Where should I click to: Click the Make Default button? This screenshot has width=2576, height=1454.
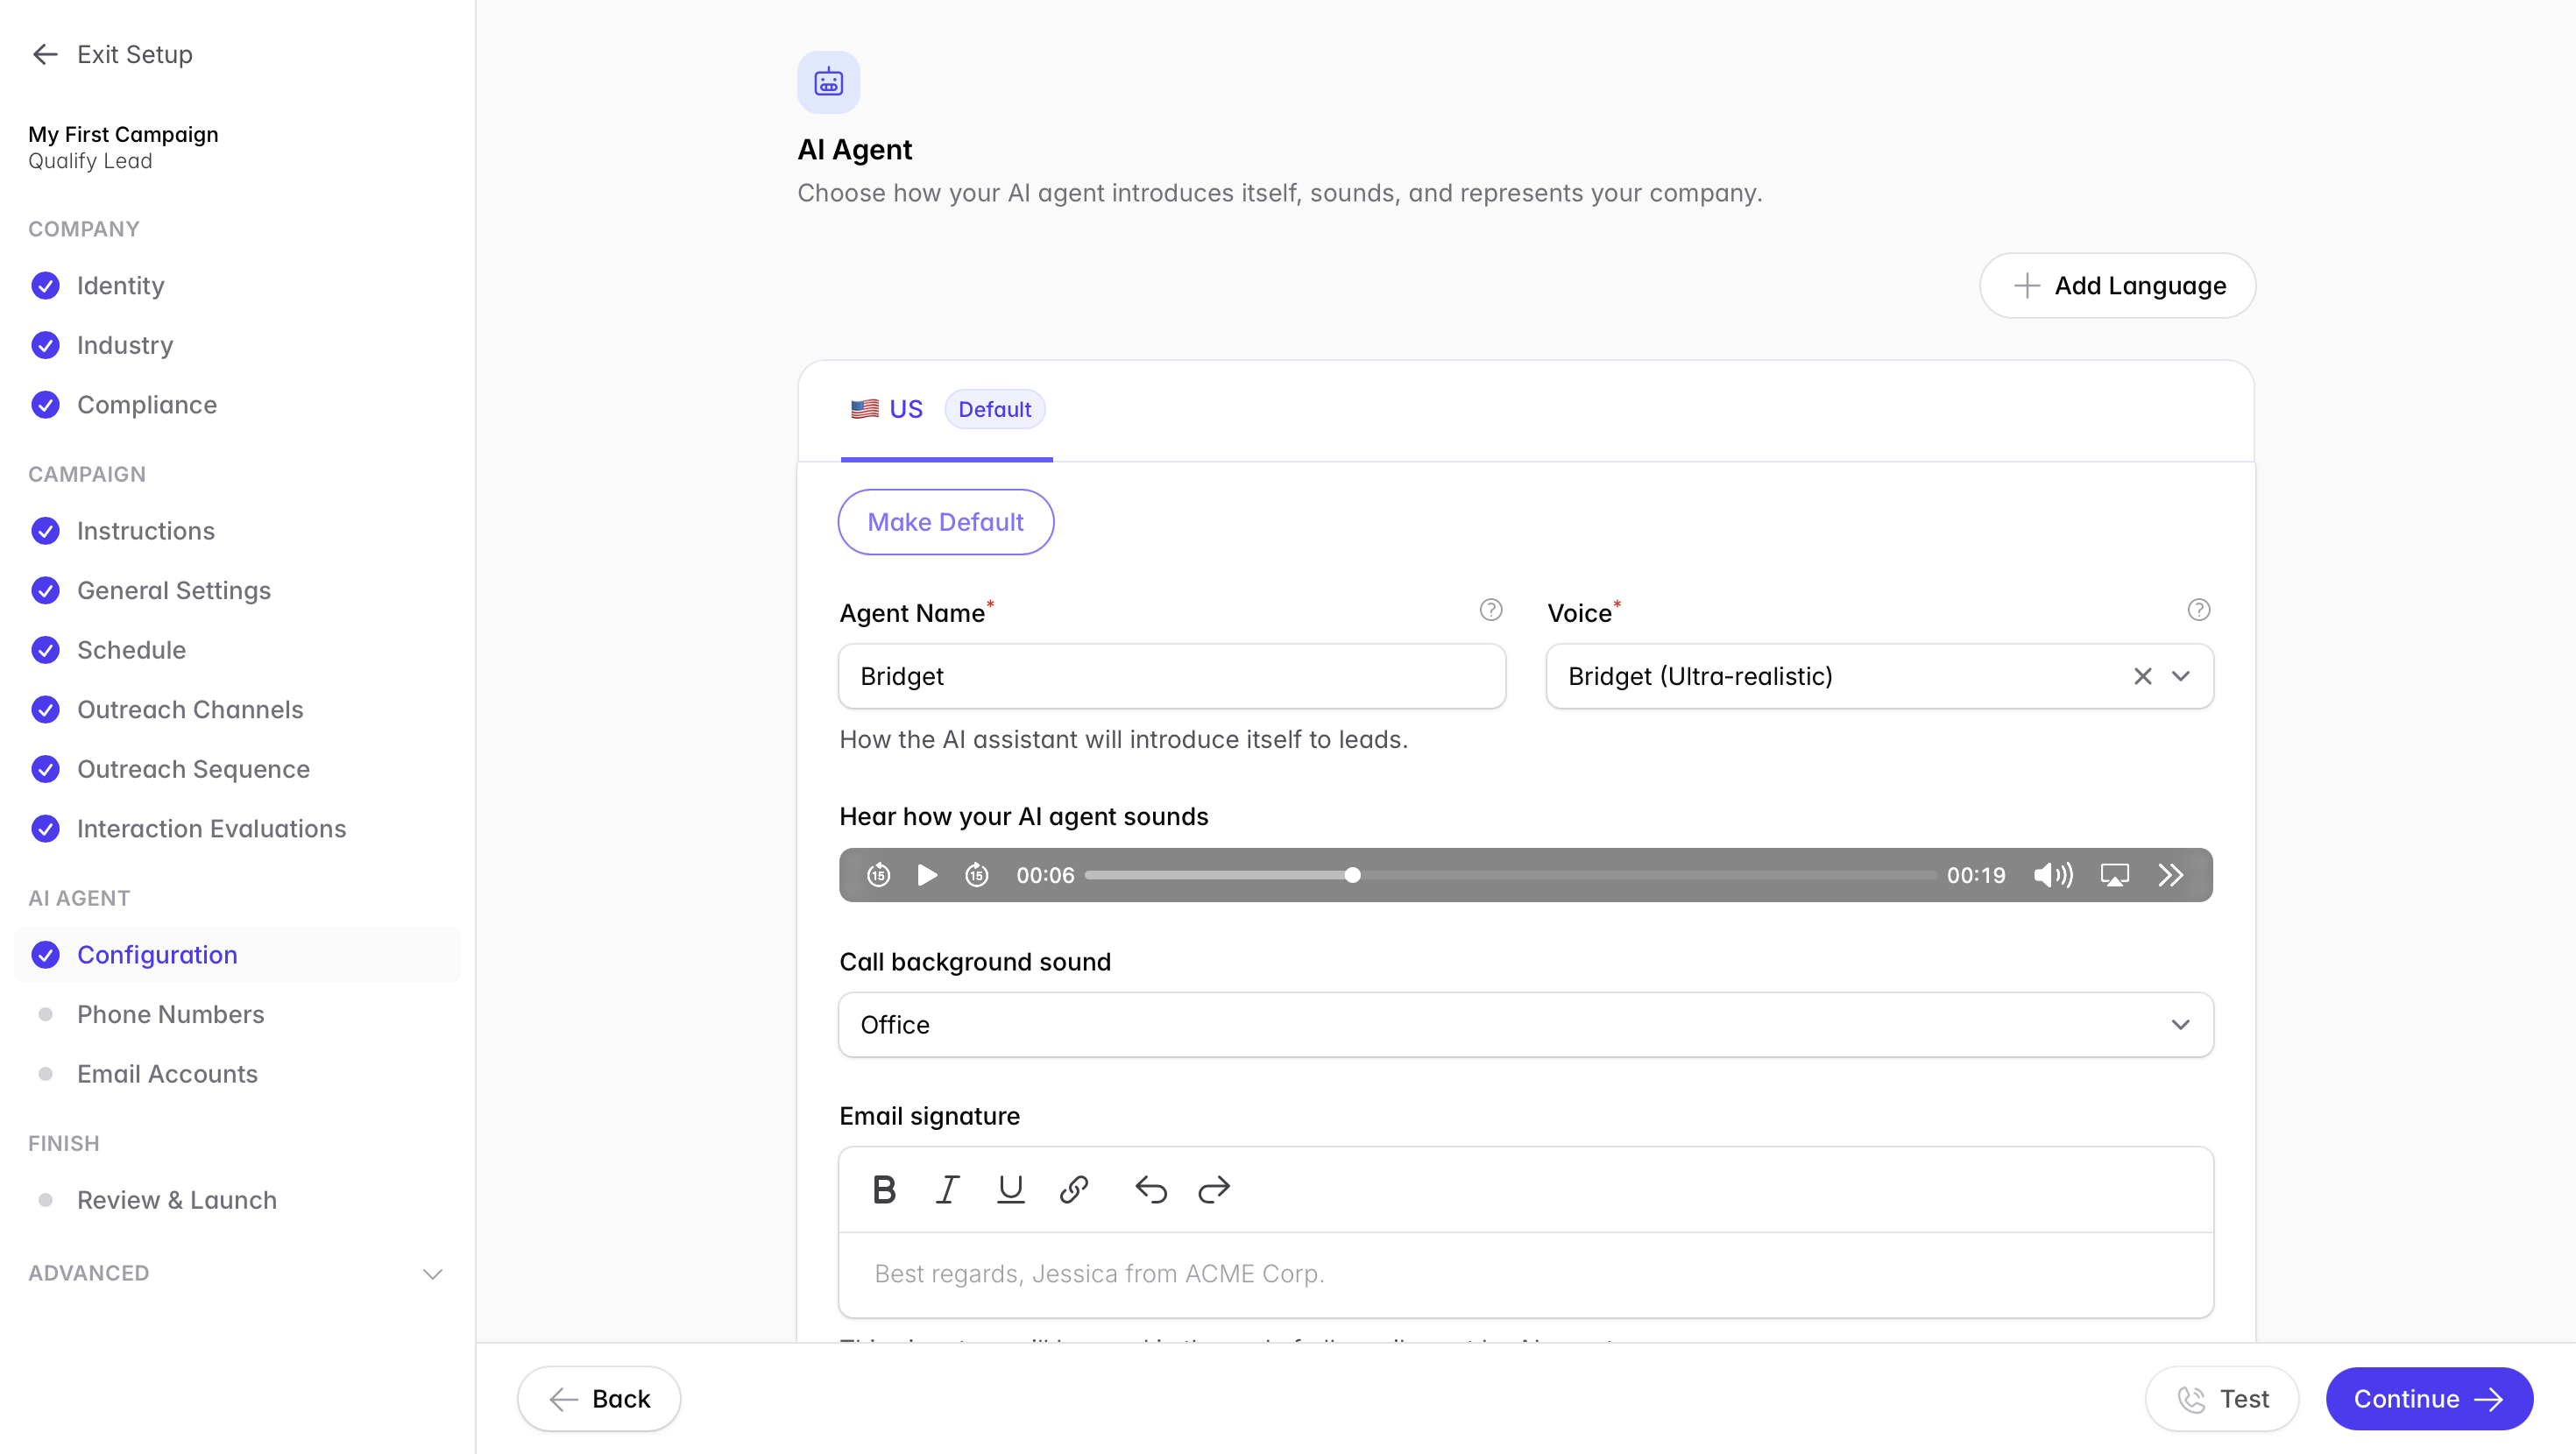click(945, 522)
